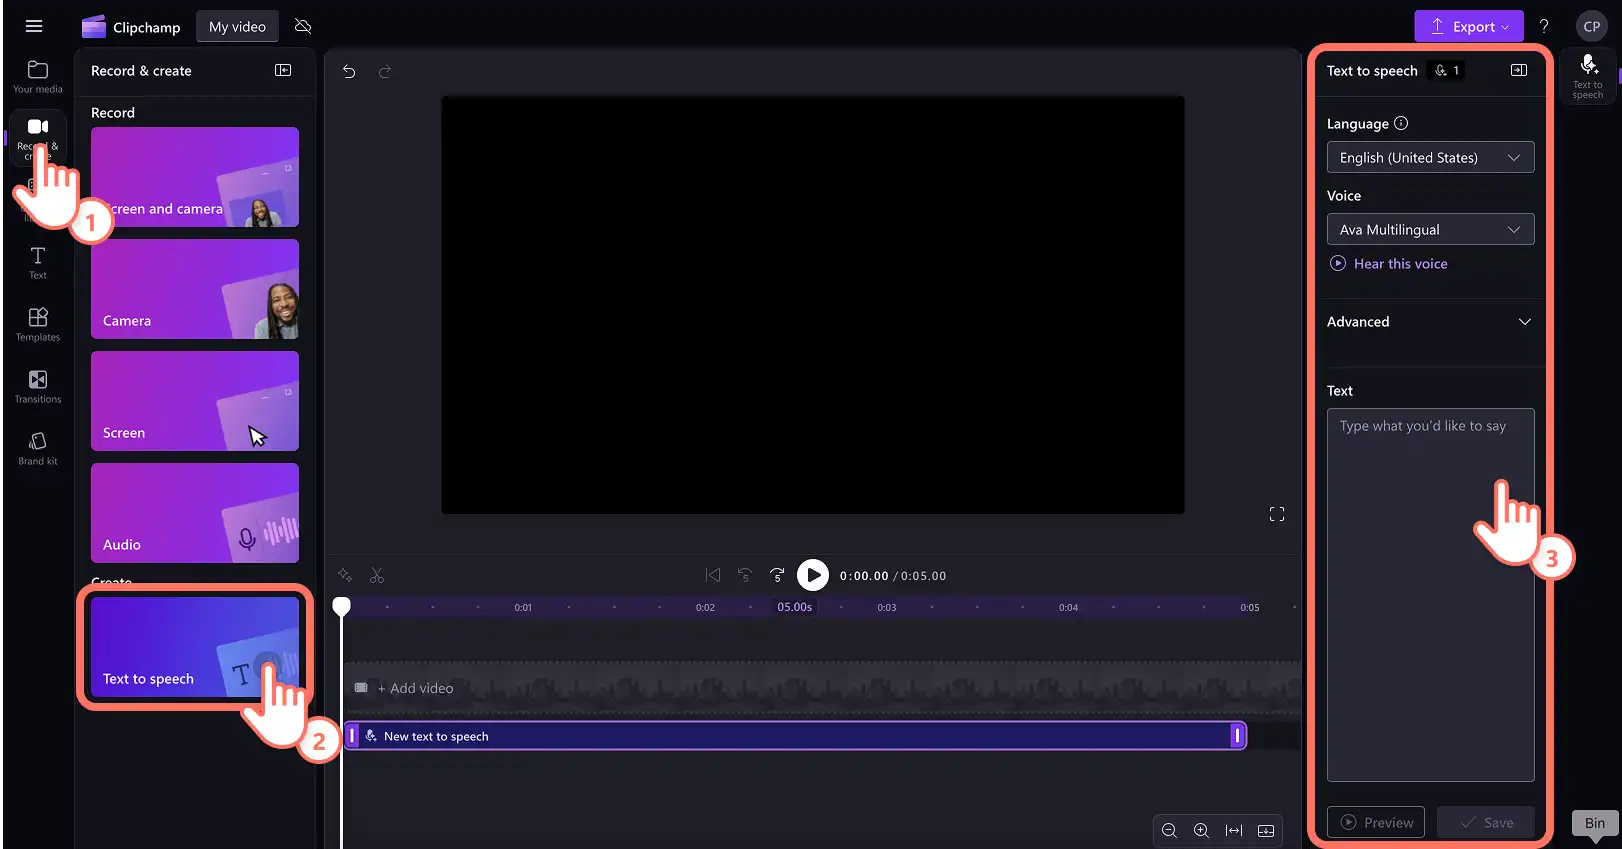1622x849 pixels.
Task: Open the CP account avatar
Action: pos(1592,26)
